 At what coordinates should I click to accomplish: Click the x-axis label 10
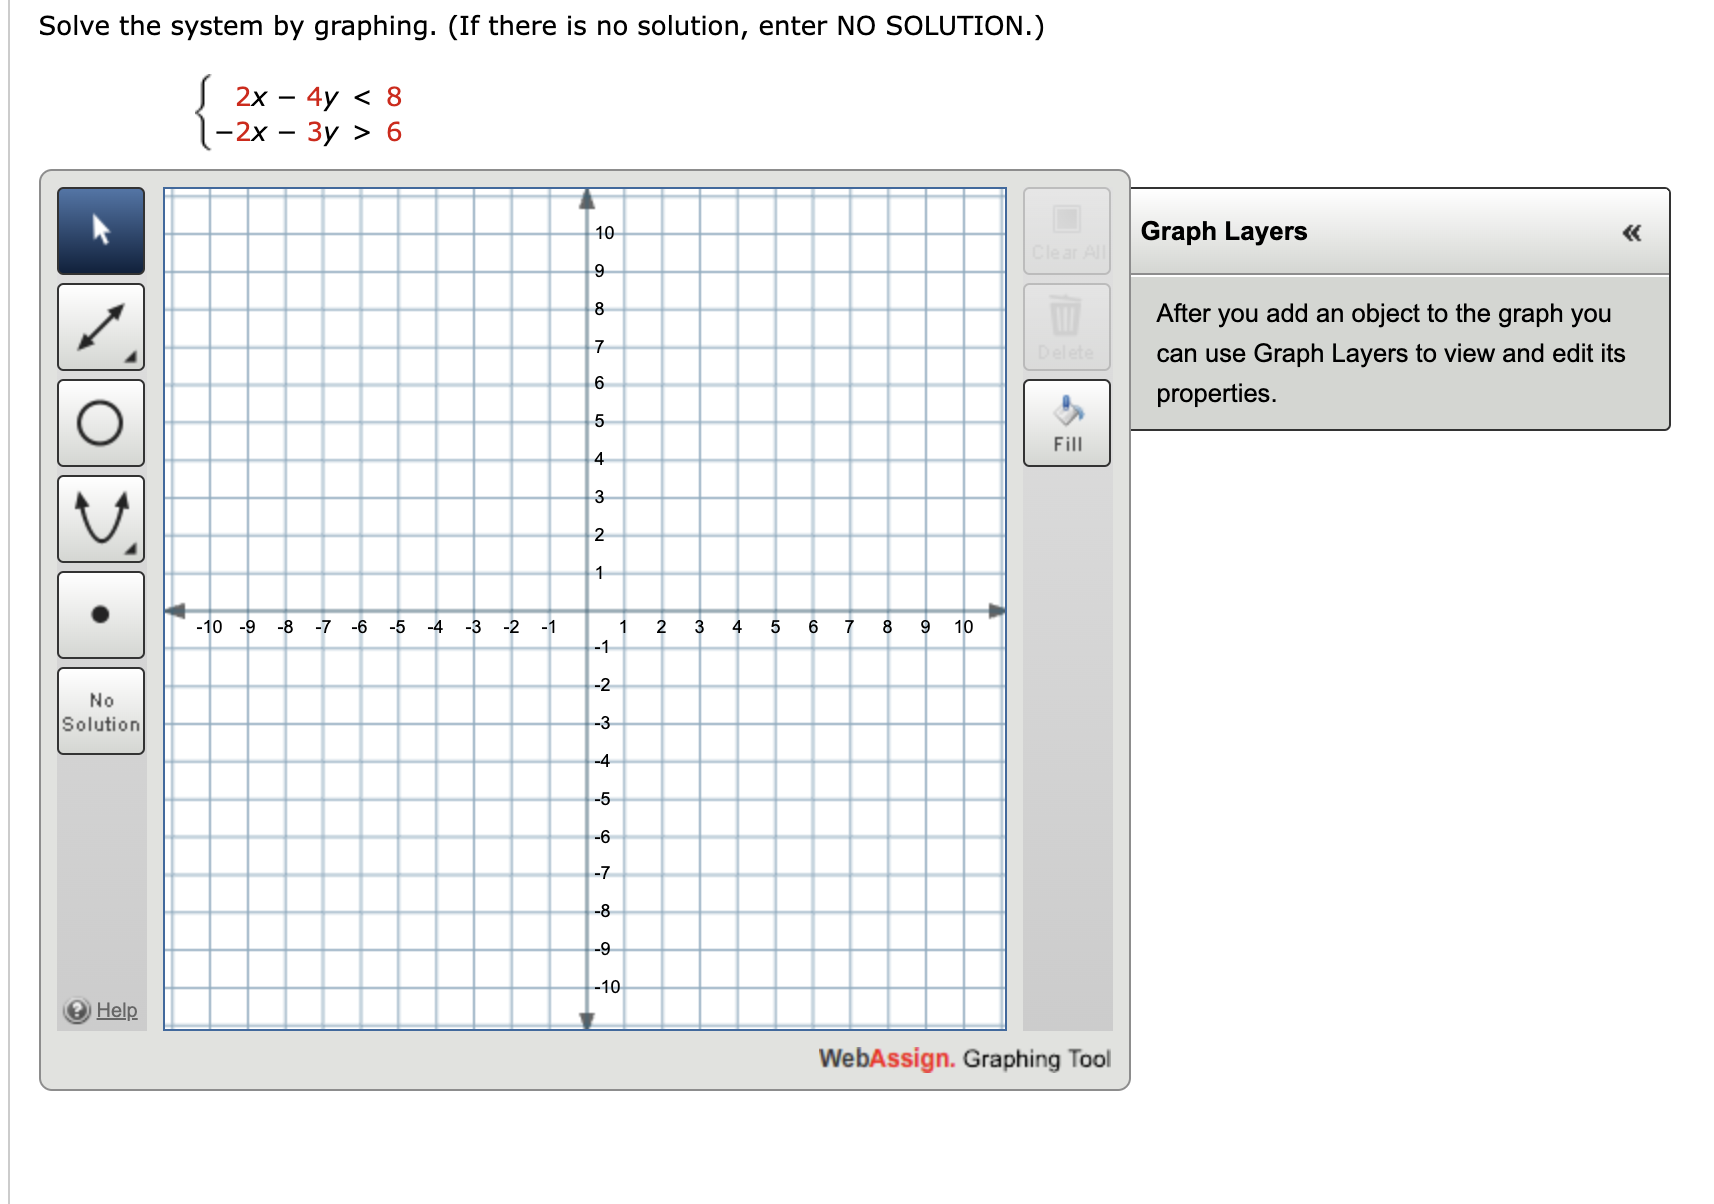tap(963, 627)
